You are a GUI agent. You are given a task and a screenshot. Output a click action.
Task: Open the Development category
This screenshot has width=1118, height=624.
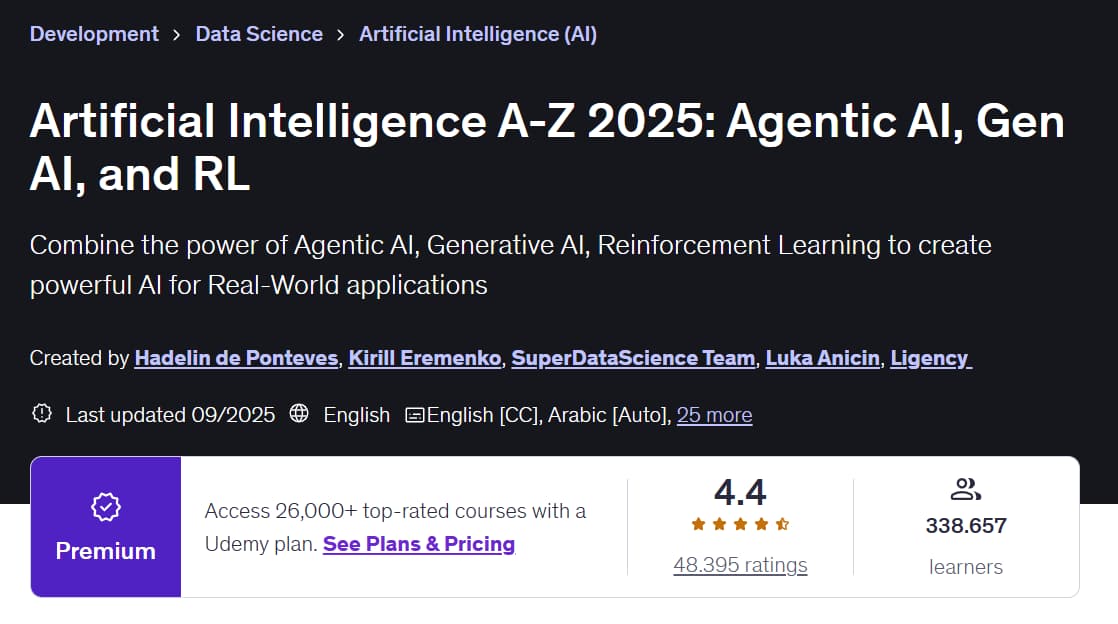pos(94,33)
